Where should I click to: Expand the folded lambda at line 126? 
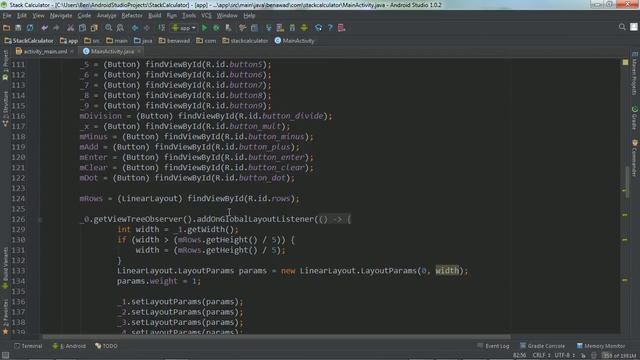334,219
